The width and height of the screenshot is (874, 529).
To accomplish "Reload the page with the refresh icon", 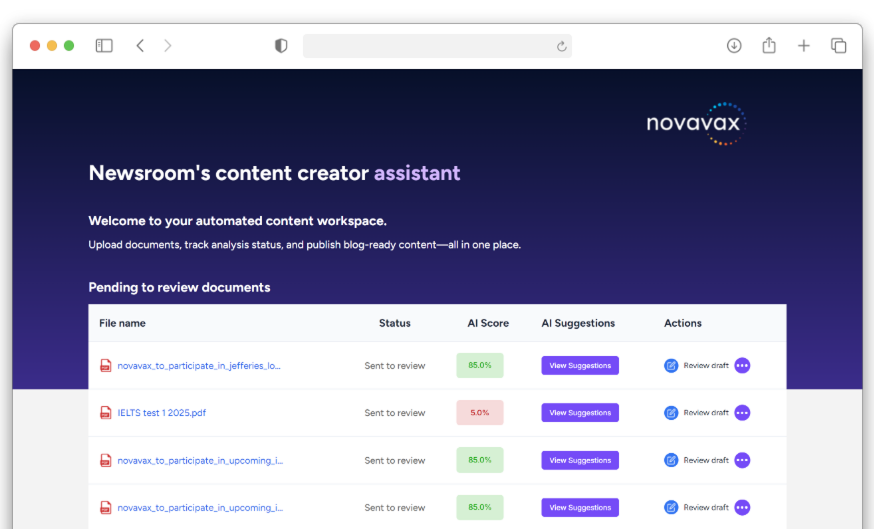I will [562, 46].
